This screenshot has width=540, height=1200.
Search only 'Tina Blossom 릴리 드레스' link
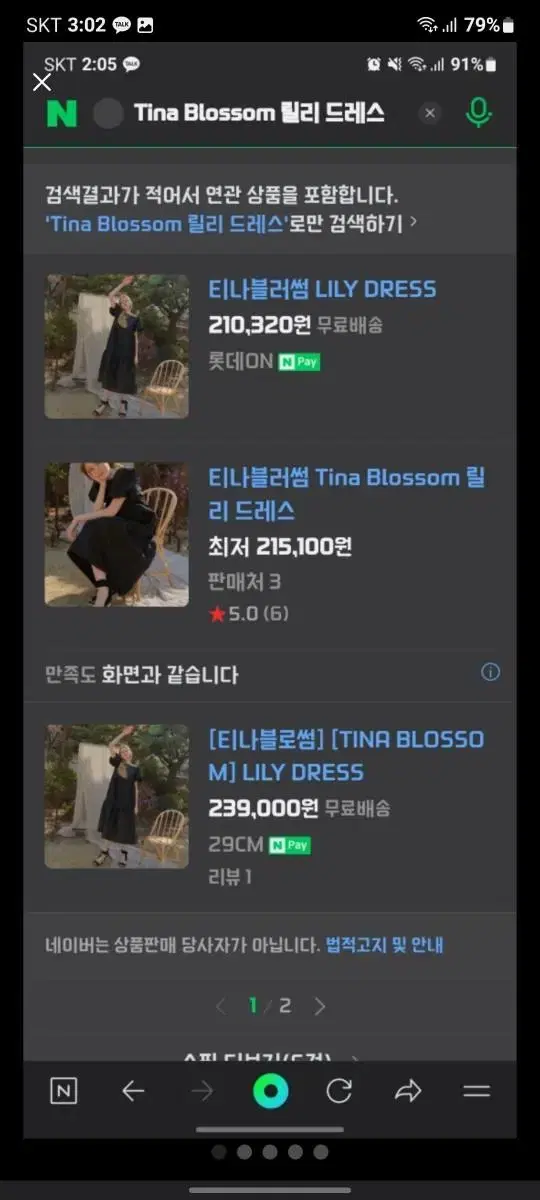click(x=225, y=223)
